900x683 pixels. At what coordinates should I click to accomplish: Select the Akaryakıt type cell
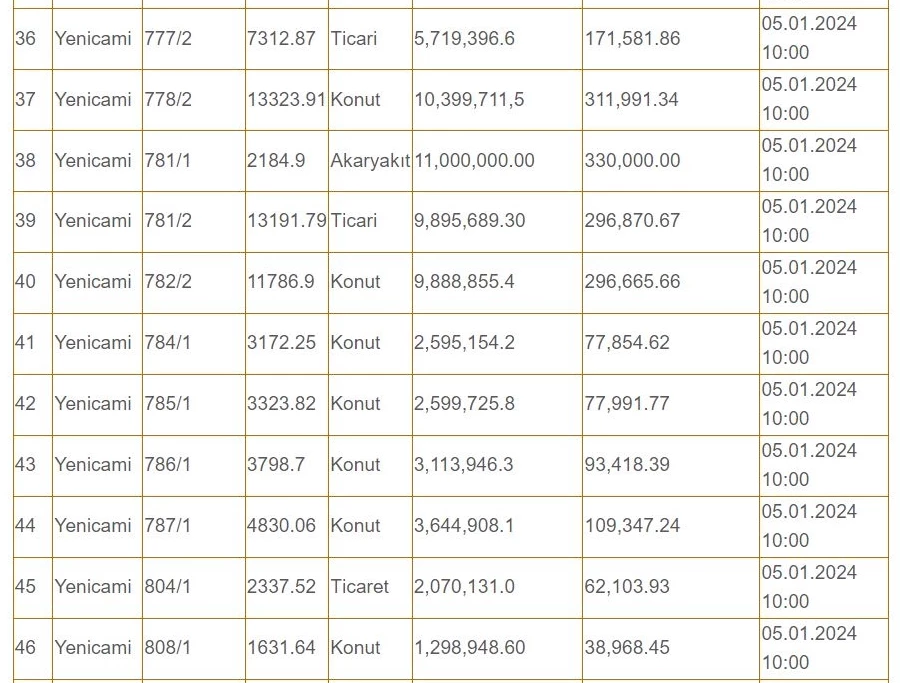[370, 161]
